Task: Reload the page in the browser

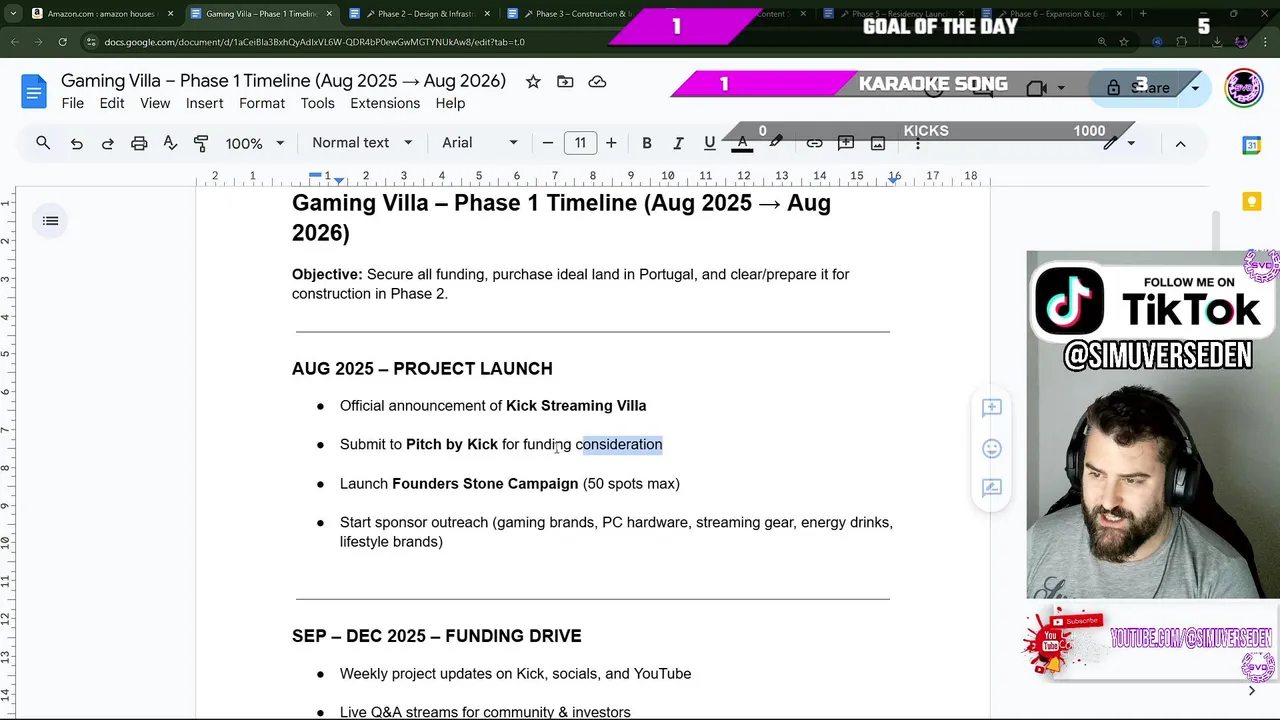Action: tap(62, 42)
